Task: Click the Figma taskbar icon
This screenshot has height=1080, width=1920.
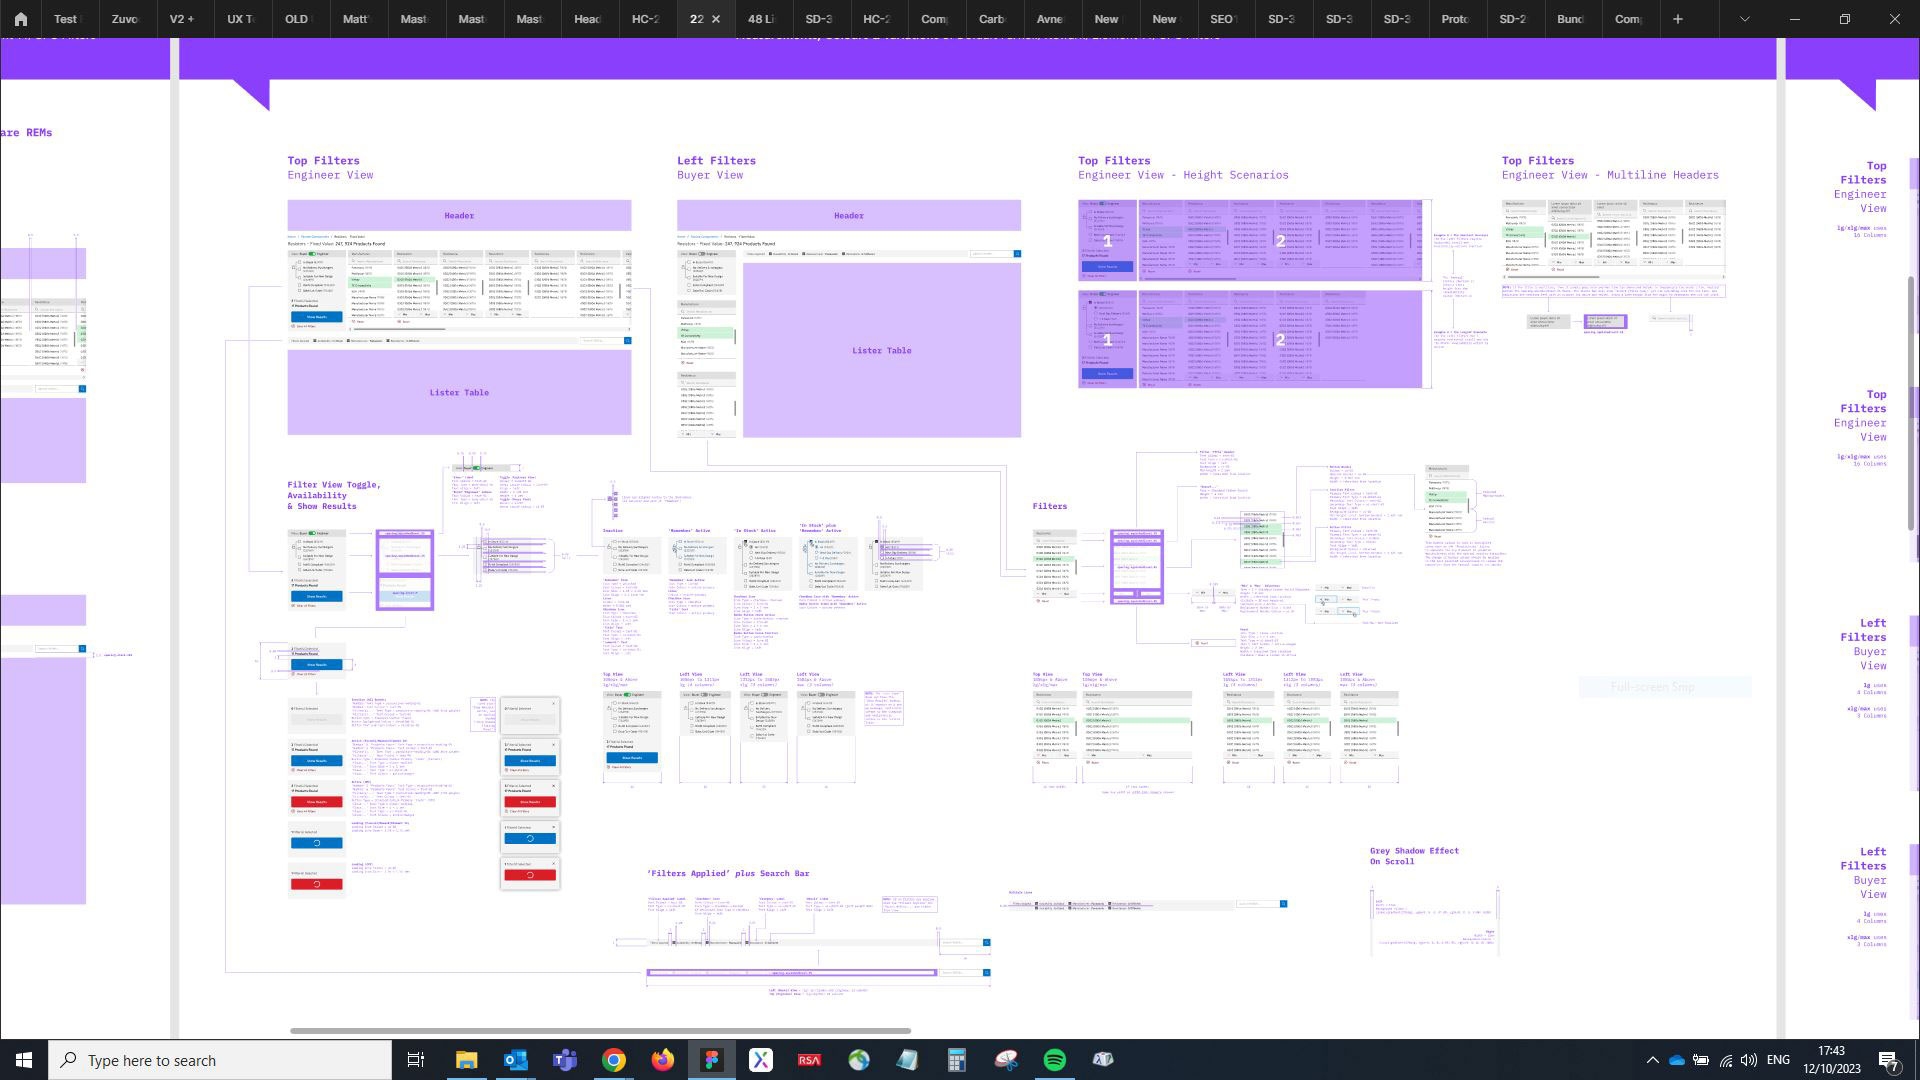Action: 711,1060
